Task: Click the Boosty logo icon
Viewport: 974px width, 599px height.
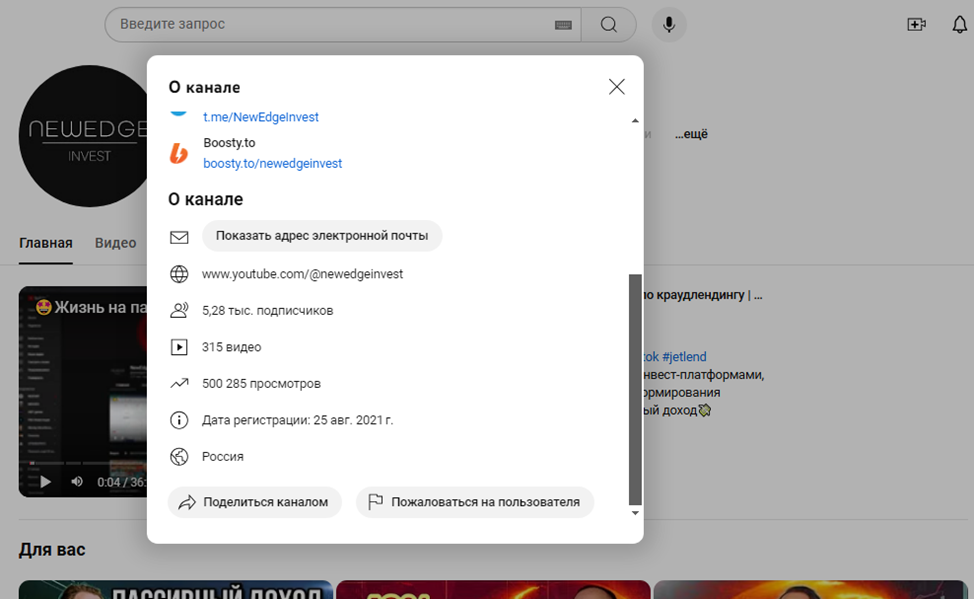Action: [x=179, y=153]
